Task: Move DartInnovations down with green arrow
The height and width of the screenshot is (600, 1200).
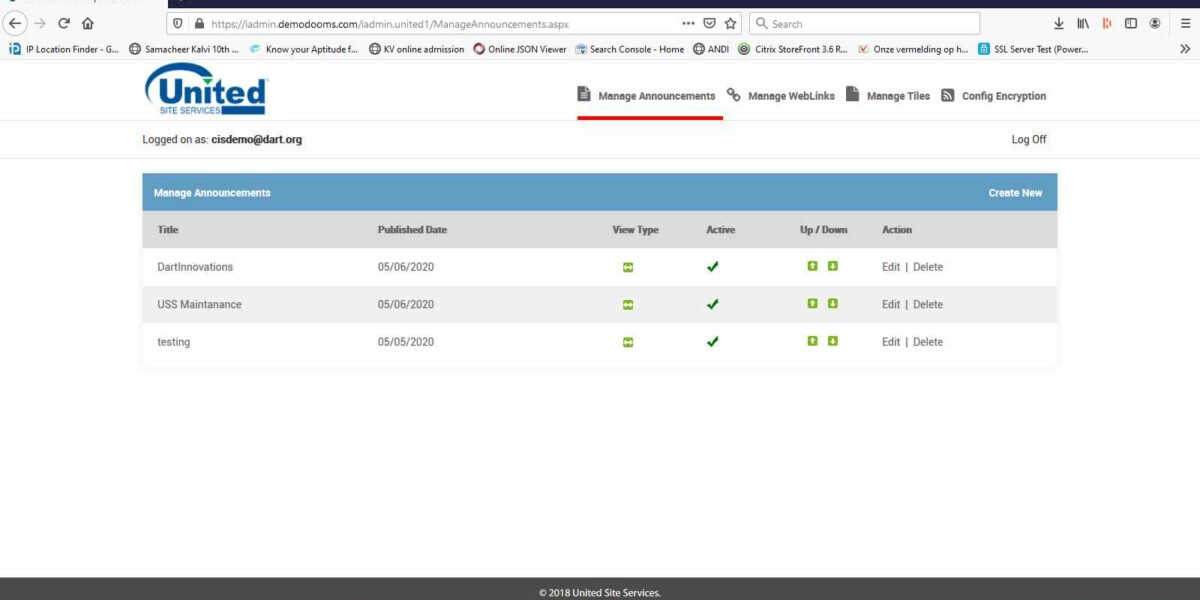Action: (x=832, y=267)
